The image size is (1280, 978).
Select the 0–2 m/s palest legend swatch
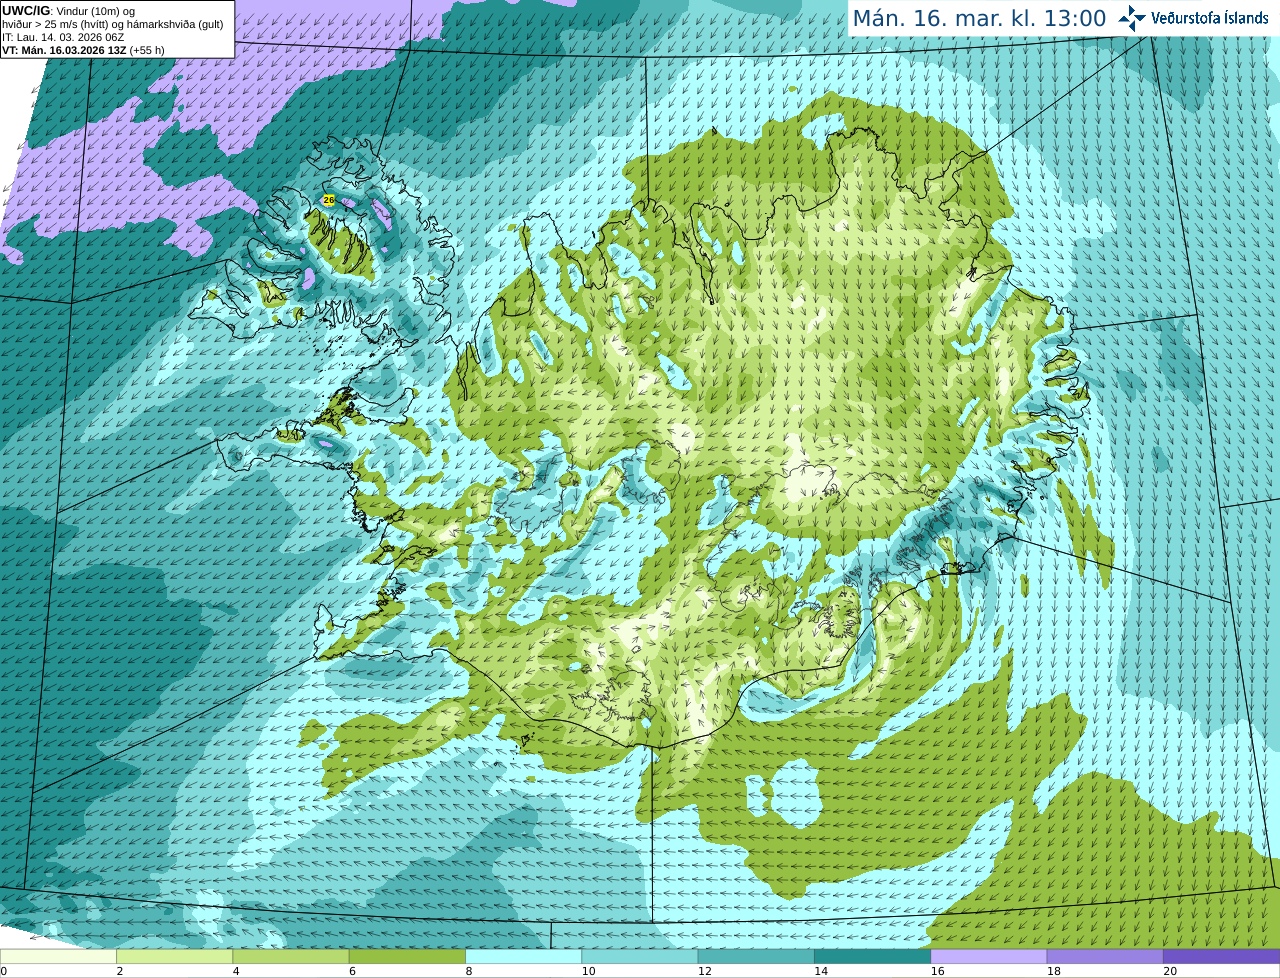58,957
